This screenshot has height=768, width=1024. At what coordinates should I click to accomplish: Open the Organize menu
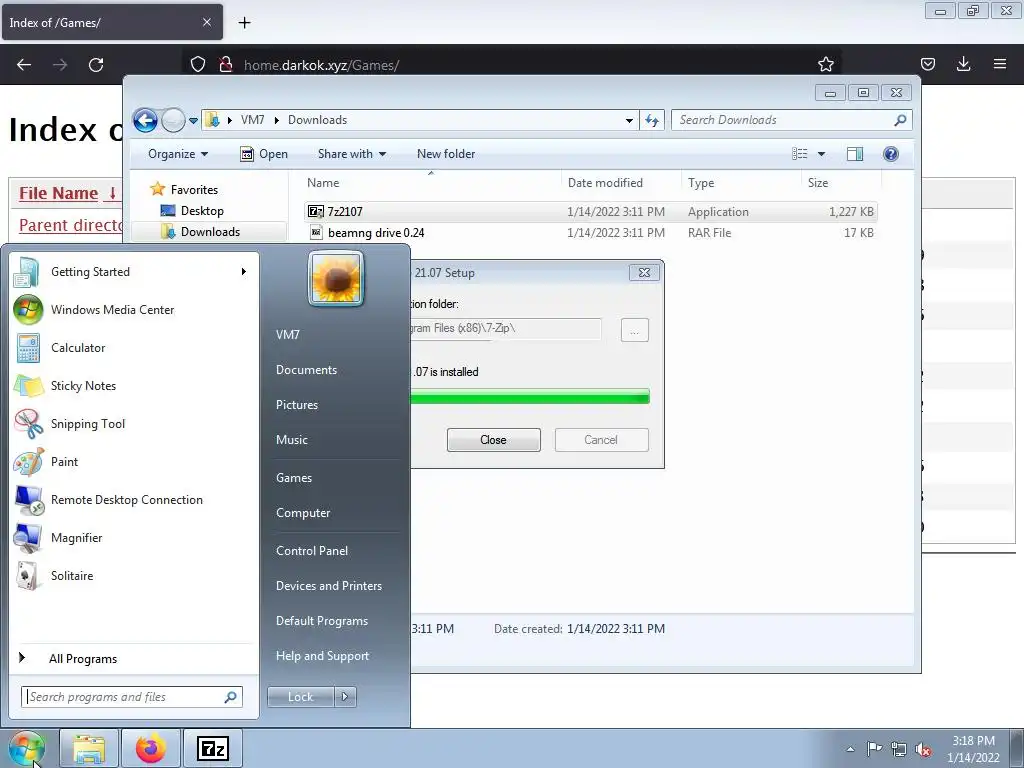pos(178,154)
